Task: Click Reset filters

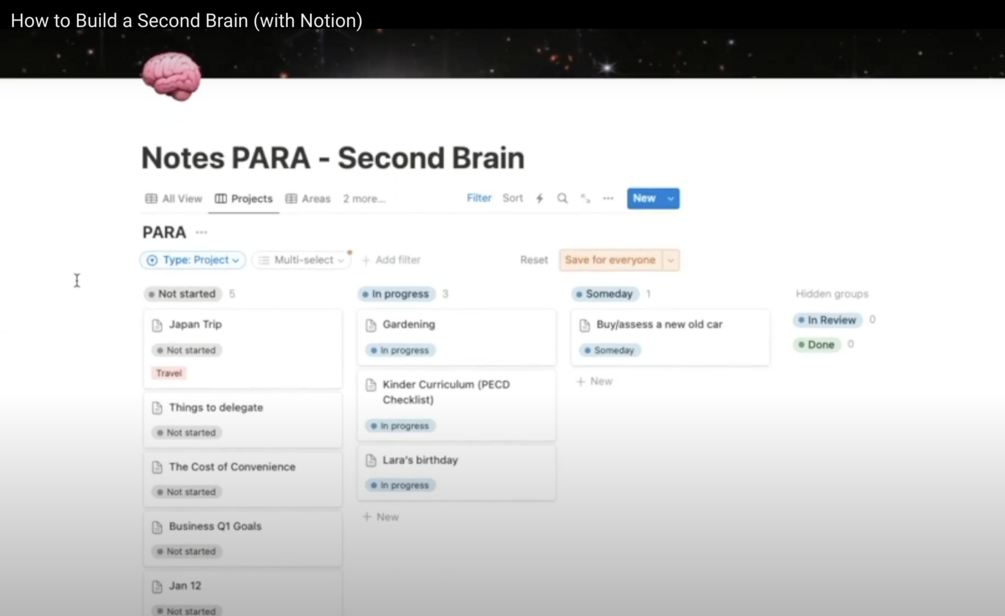Action: click(534, 260)
